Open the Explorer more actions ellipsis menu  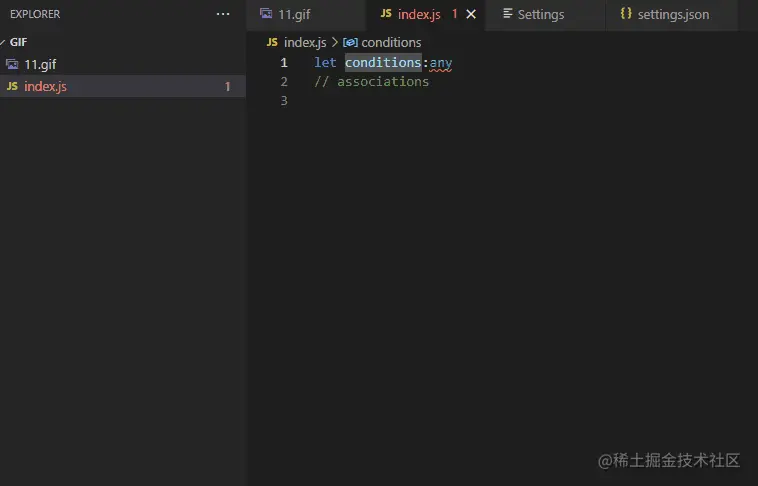(x=223, y=14)
